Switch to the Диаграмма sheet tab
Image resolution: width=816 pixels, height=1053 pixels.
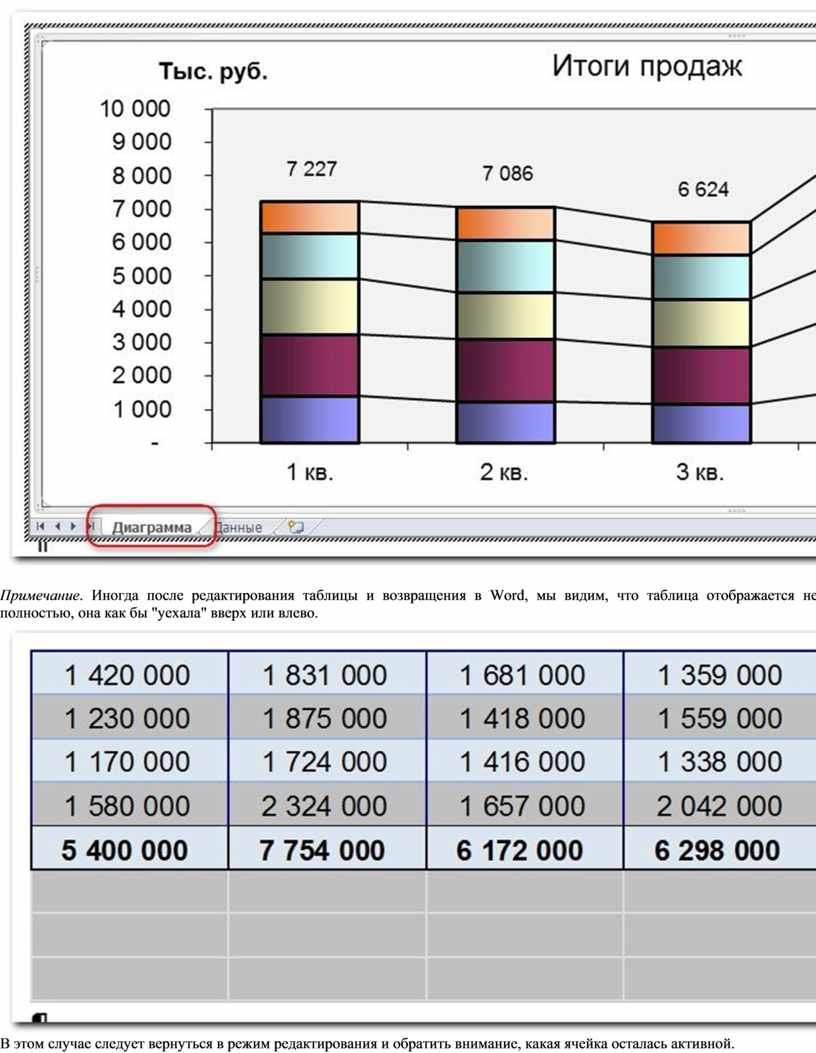point(151,527)
